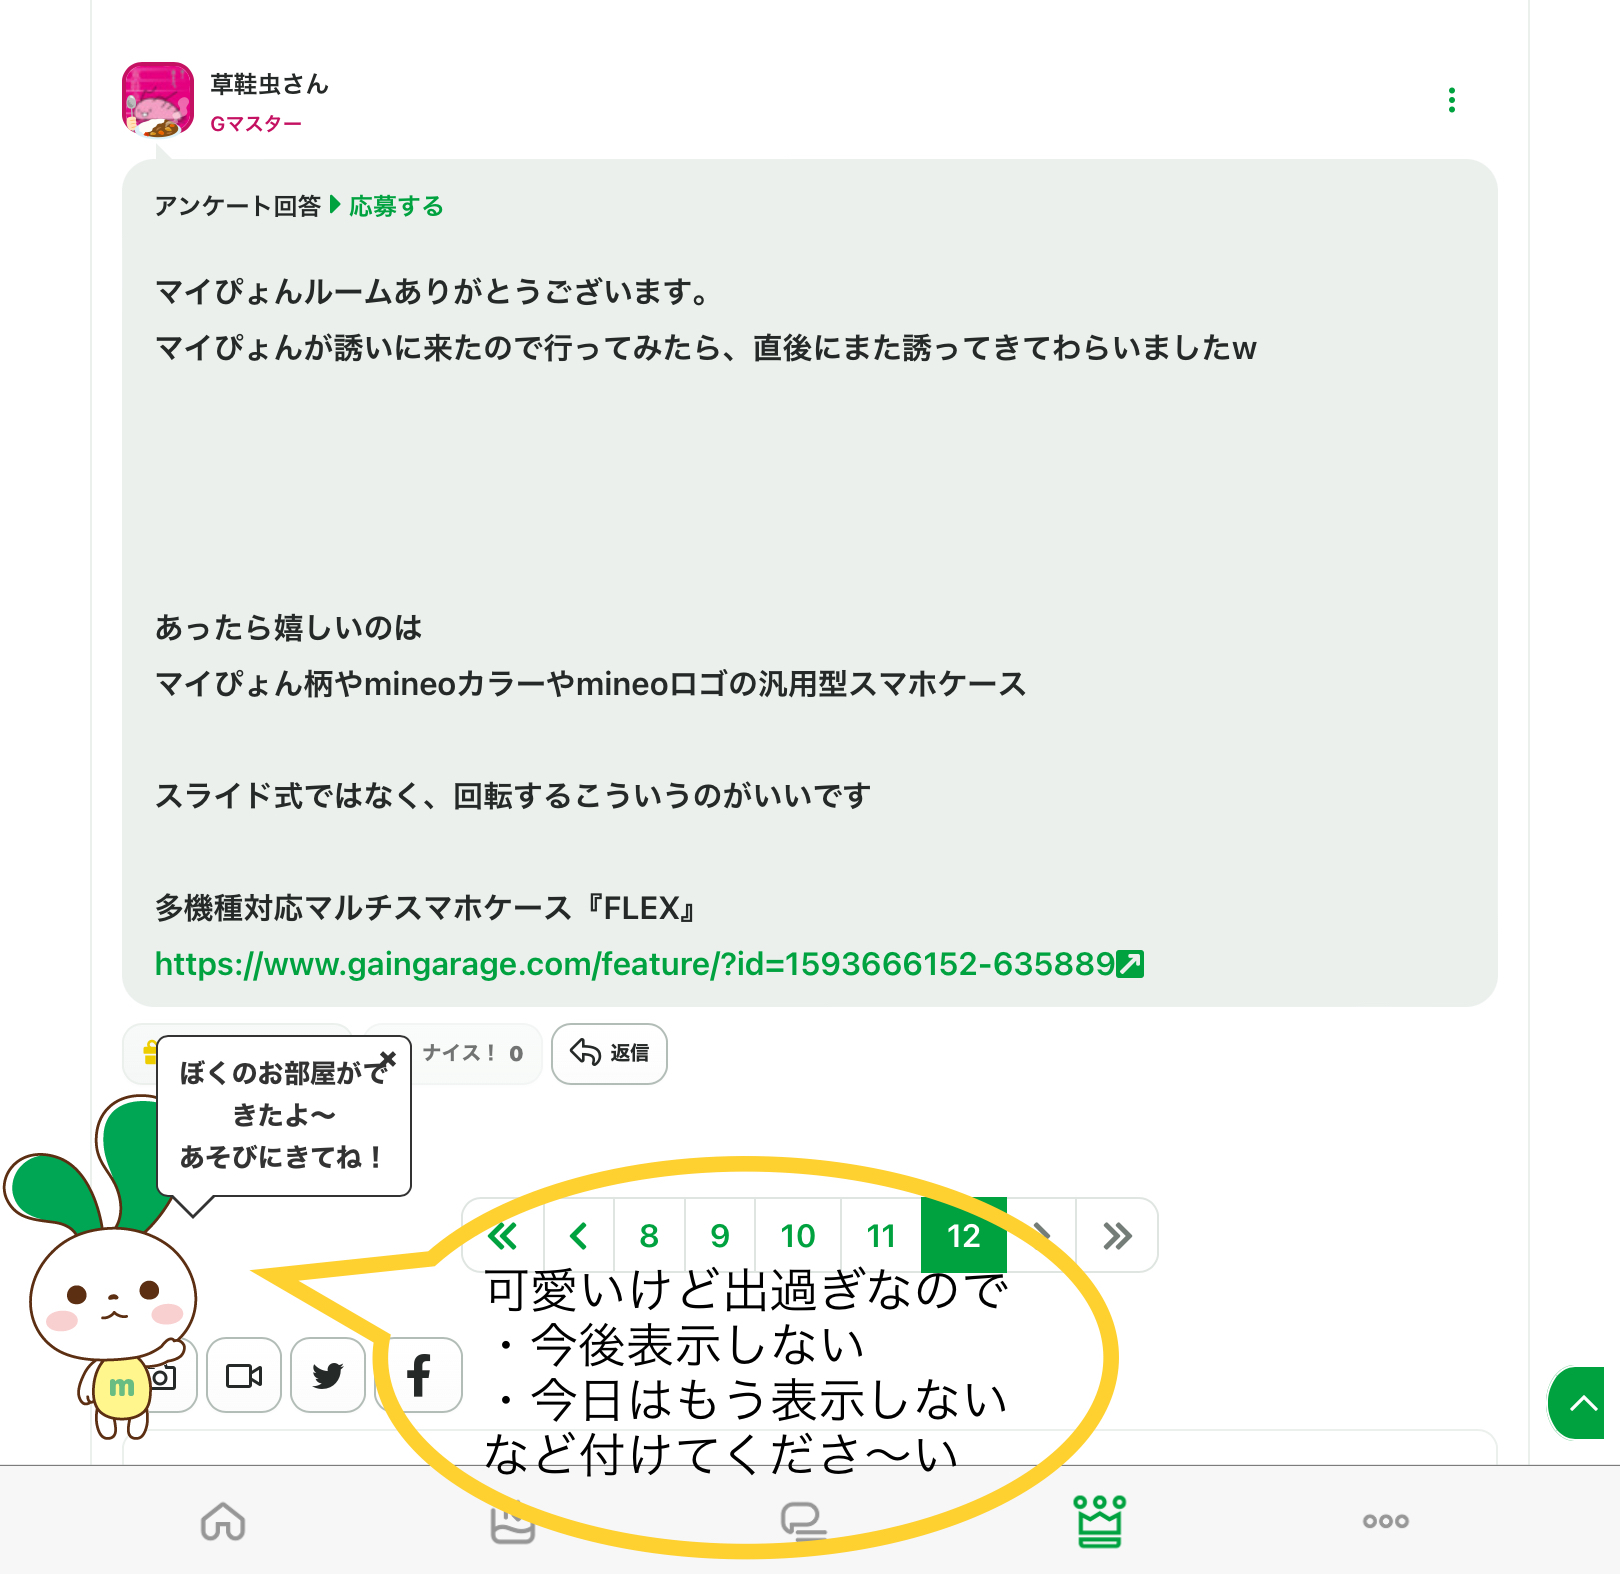Select page 11 in pagination
Image resolution: width=1620 pixels, height=1574 pixels.
pyautogui.click(x=881, y=1236)
